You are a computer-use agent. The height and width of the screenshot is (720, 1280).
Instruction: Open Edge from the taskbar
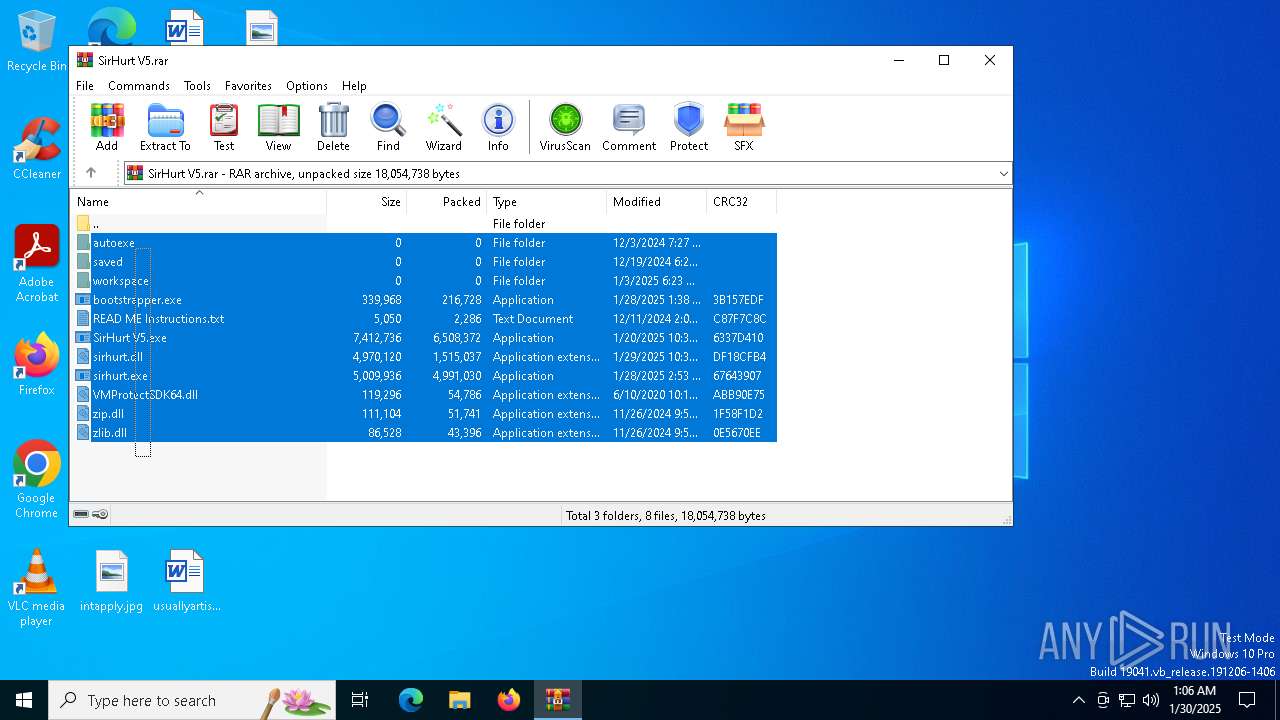tap(411, 700)
